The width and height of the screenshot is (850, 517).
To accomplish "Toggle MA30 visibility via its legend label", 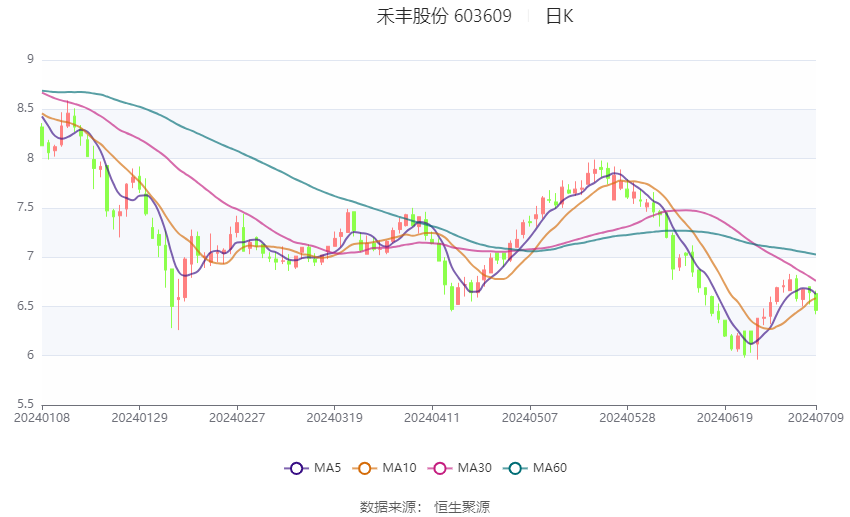I will point(473,468).
